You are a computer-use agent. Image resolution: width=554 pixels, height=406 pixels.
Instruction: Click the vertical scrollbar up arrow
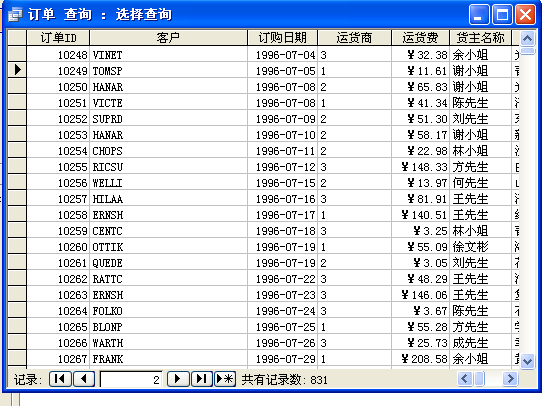click(527, 38)
